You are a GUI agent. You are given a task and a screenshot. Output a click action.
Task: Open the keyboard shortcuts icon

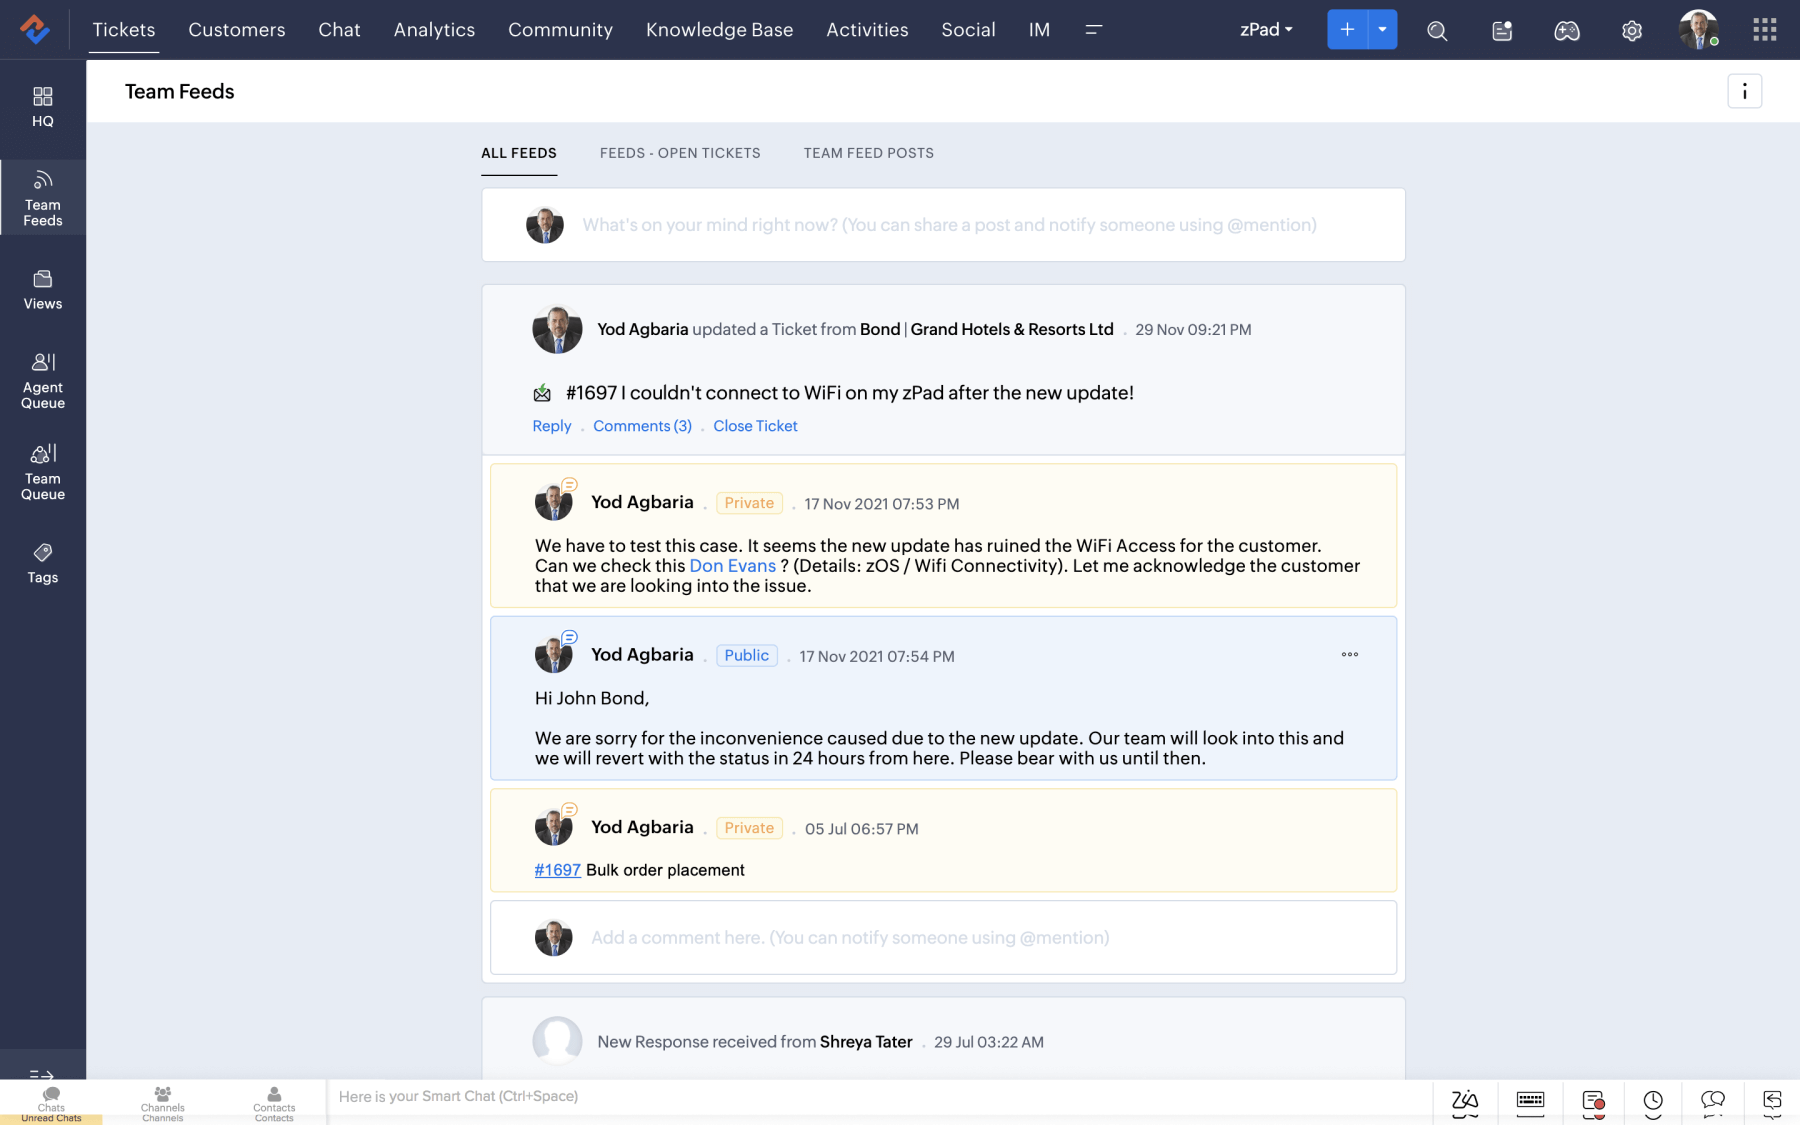(1530, 1102)
